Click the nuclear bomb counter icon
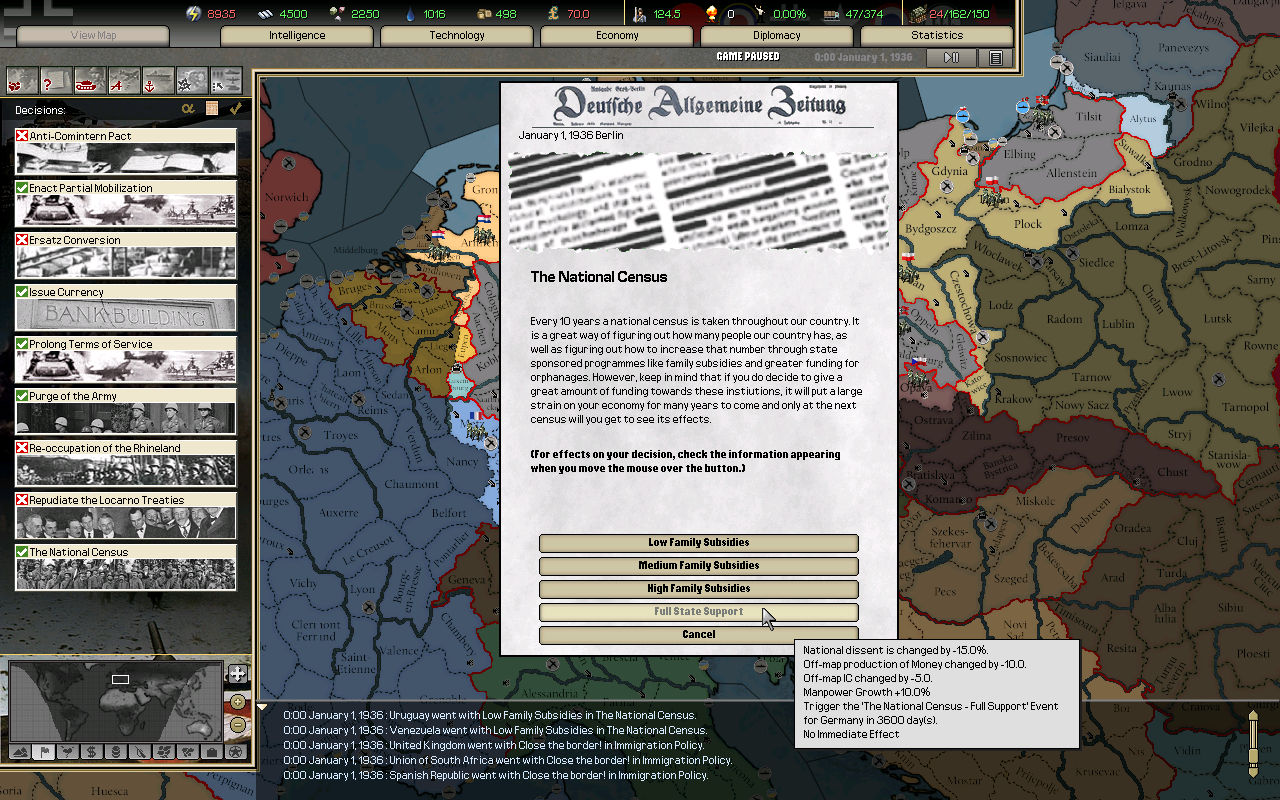Screen dimensions: 1280x800 (712, 14)
